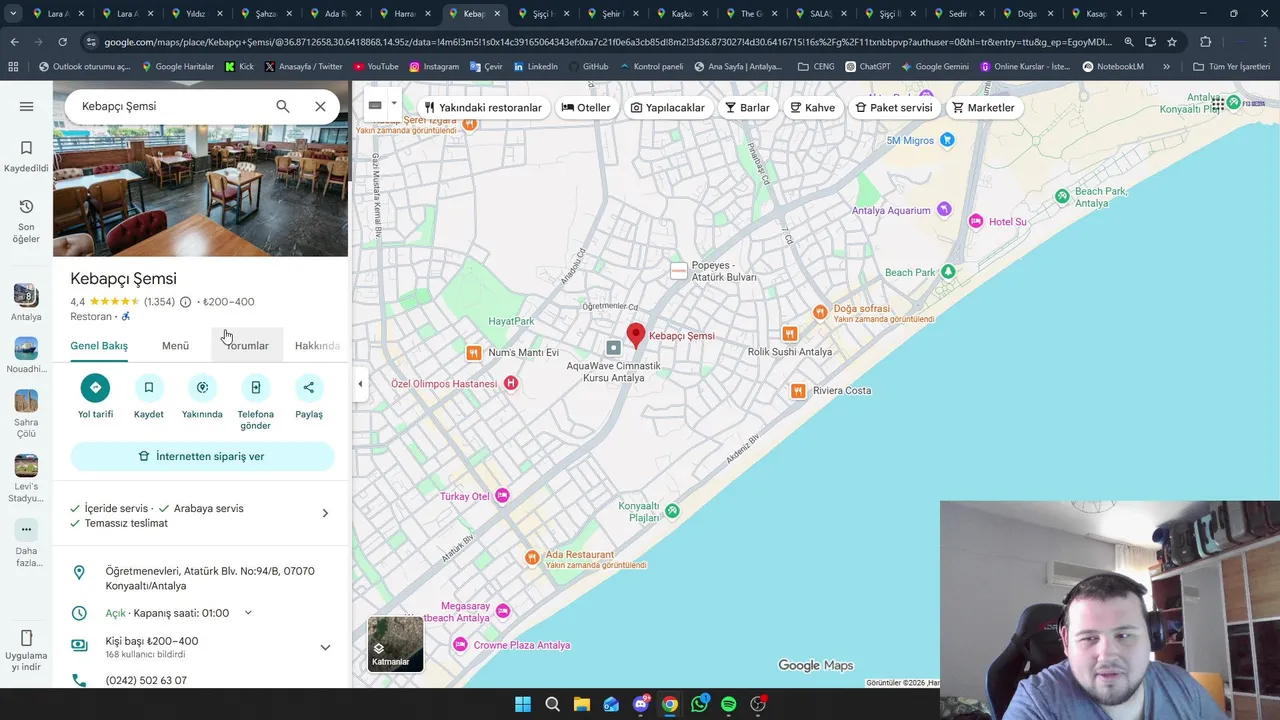Click the Yol tarifi directions icon
1280x720 pixels.
pos(95,388)
